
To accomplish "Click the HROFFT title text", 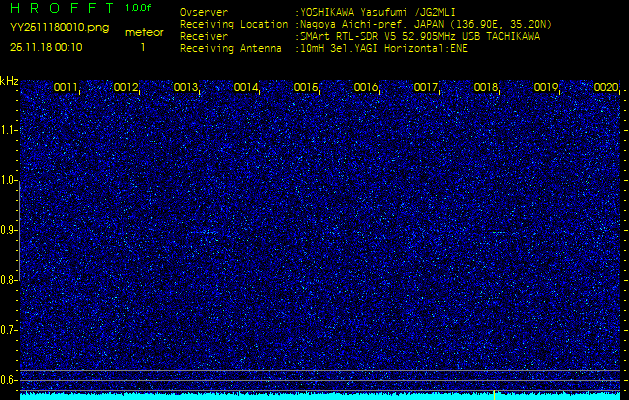I will [61, 9].
